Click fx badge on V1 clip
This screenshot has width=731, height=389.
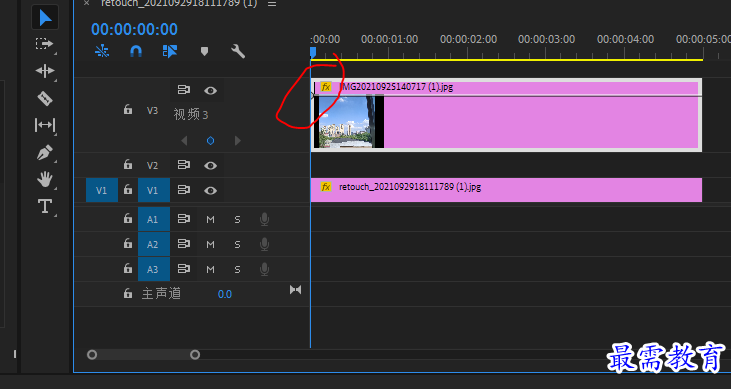point(326,187)
